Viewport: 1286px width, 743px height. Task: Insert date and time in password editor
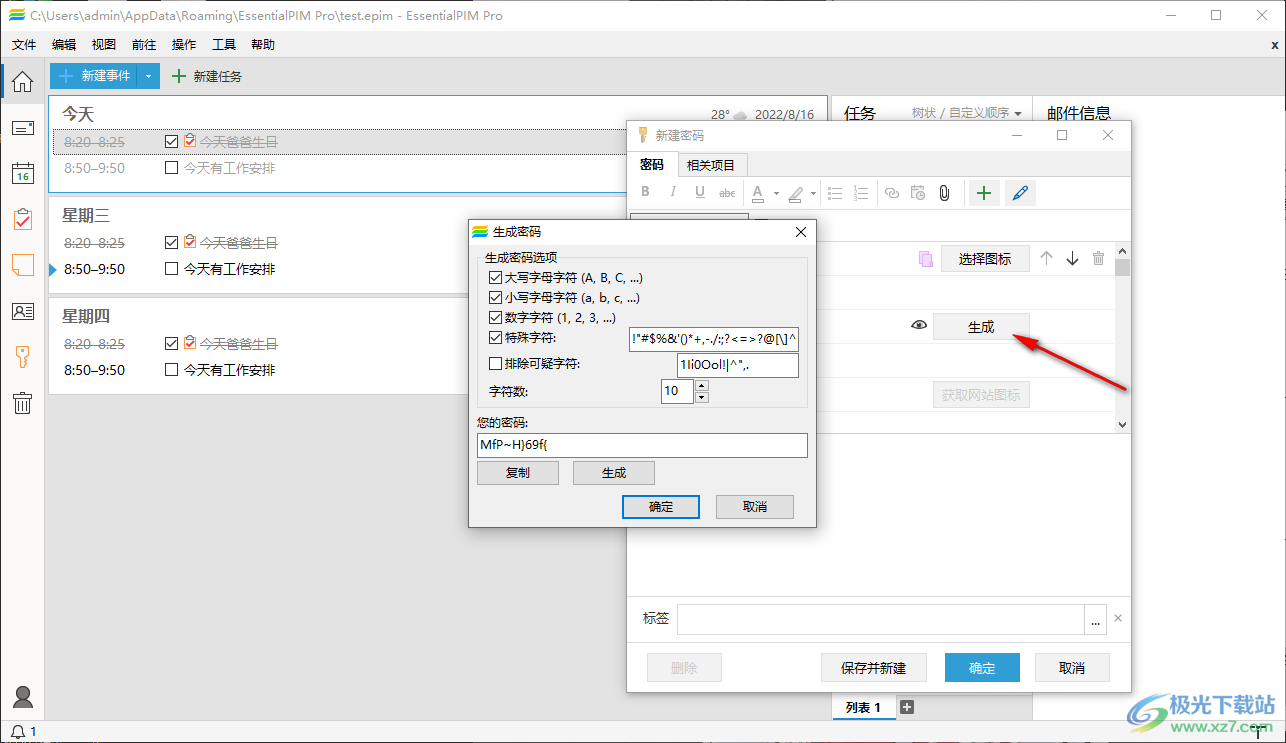pyautogui.click(x=918, y=193)
